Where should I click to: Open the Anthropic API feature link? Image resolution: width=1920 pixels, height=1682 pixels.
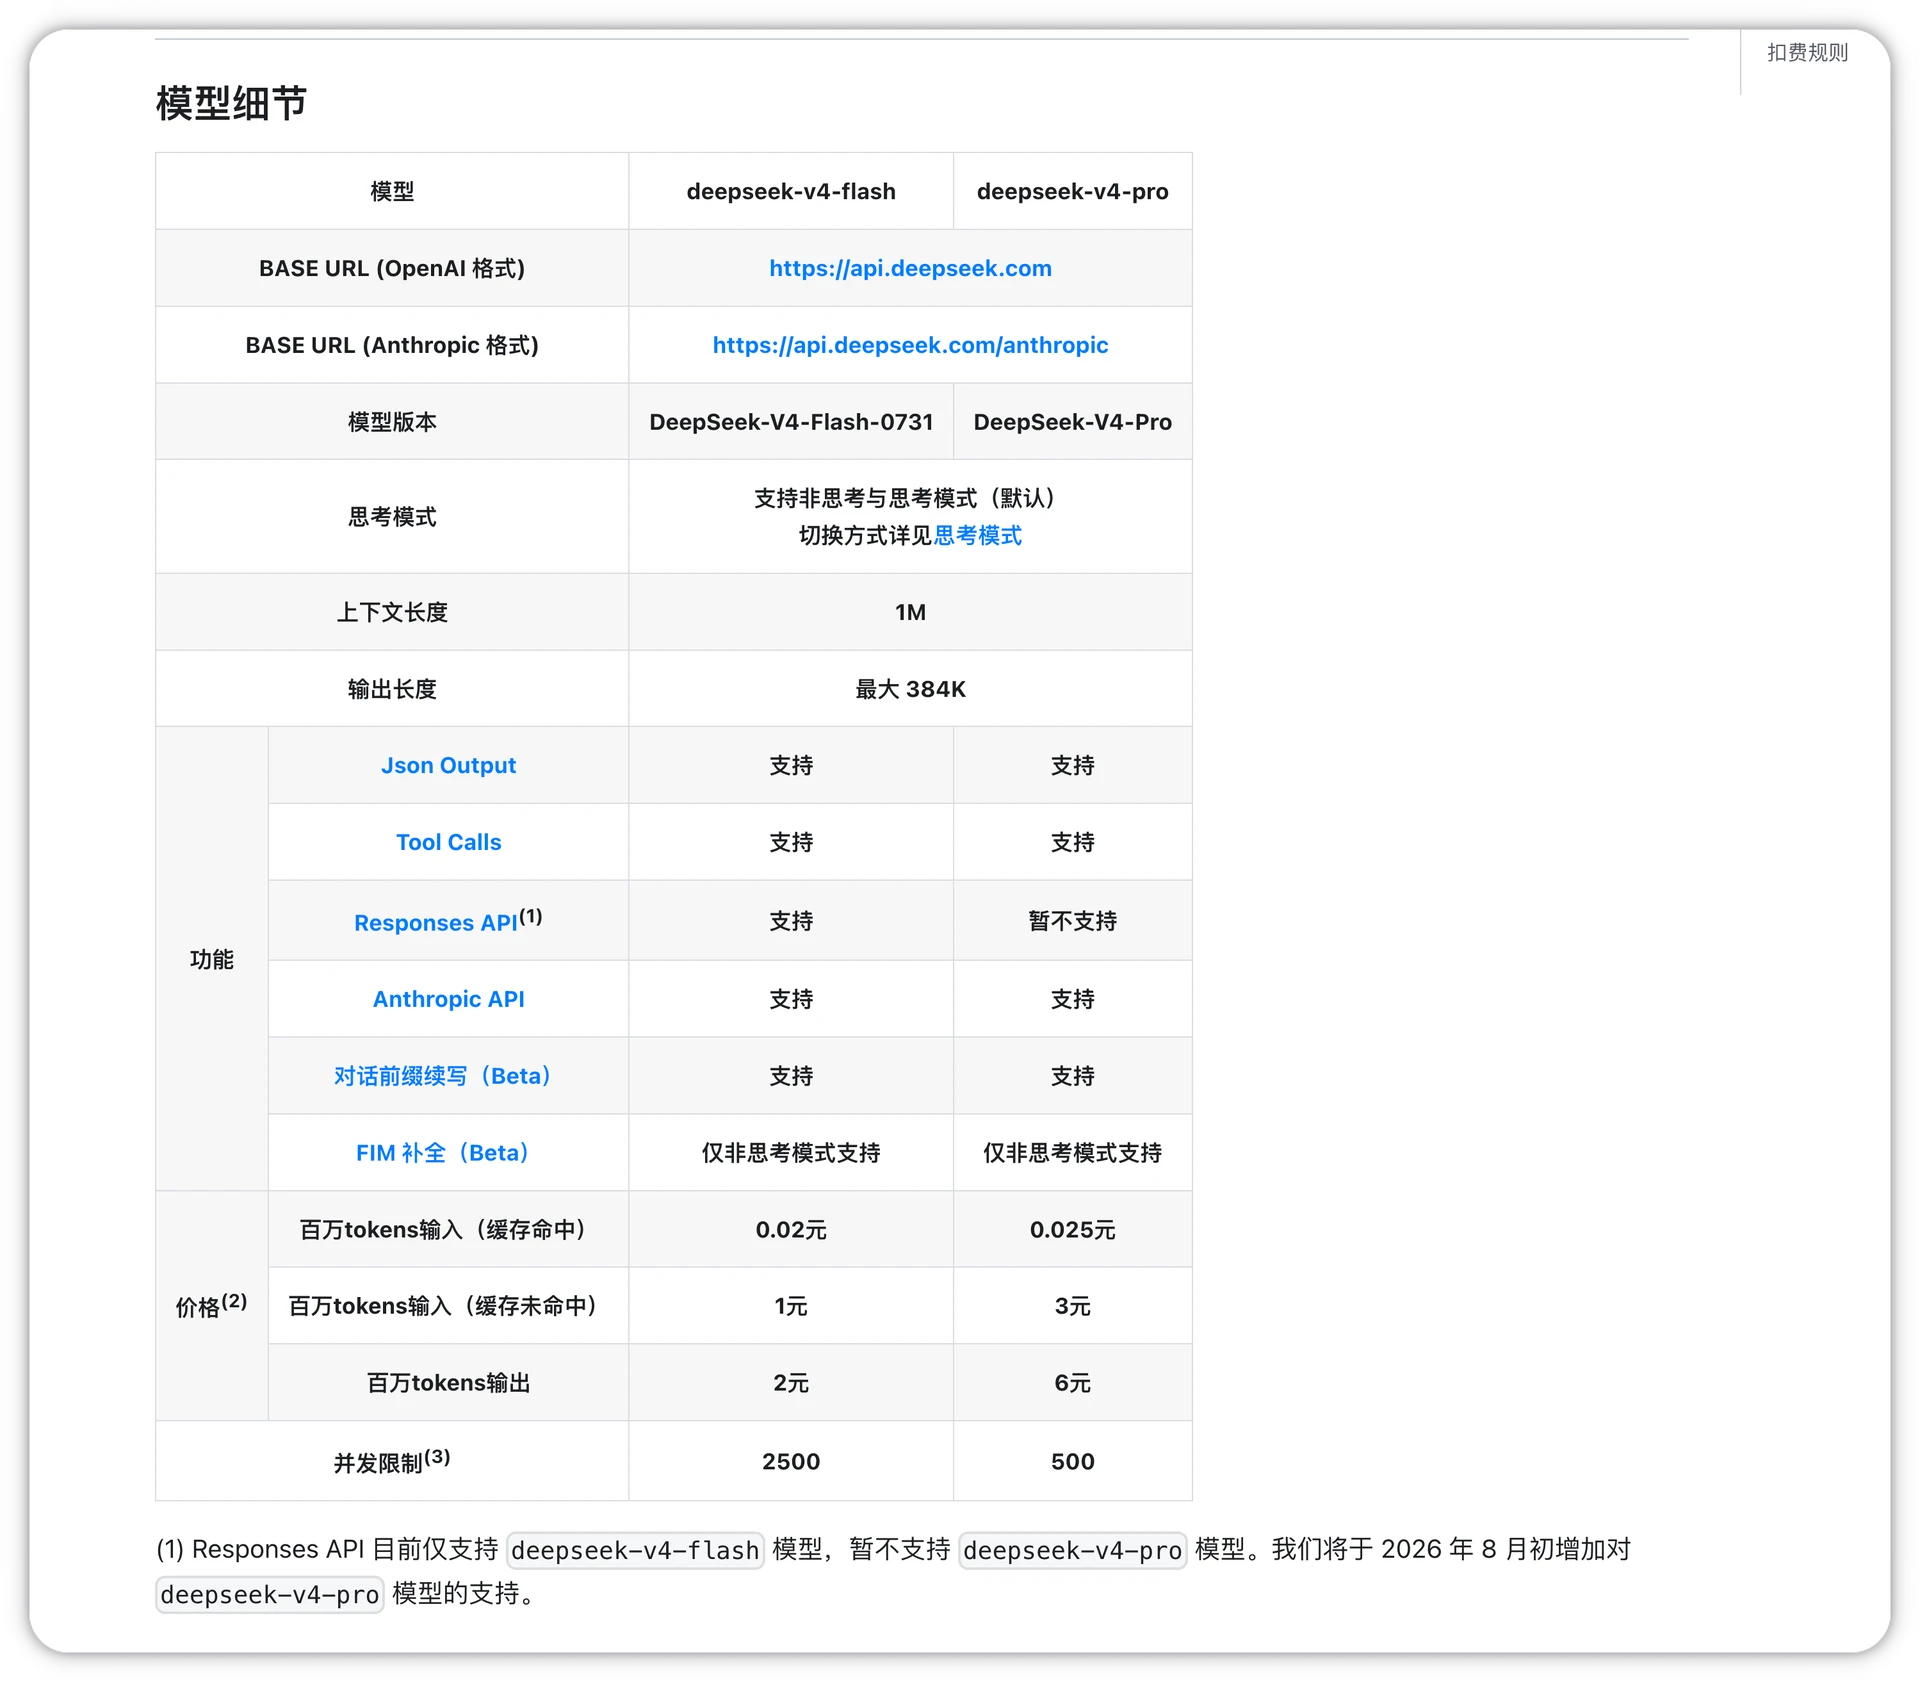click(x=448, y=999)
